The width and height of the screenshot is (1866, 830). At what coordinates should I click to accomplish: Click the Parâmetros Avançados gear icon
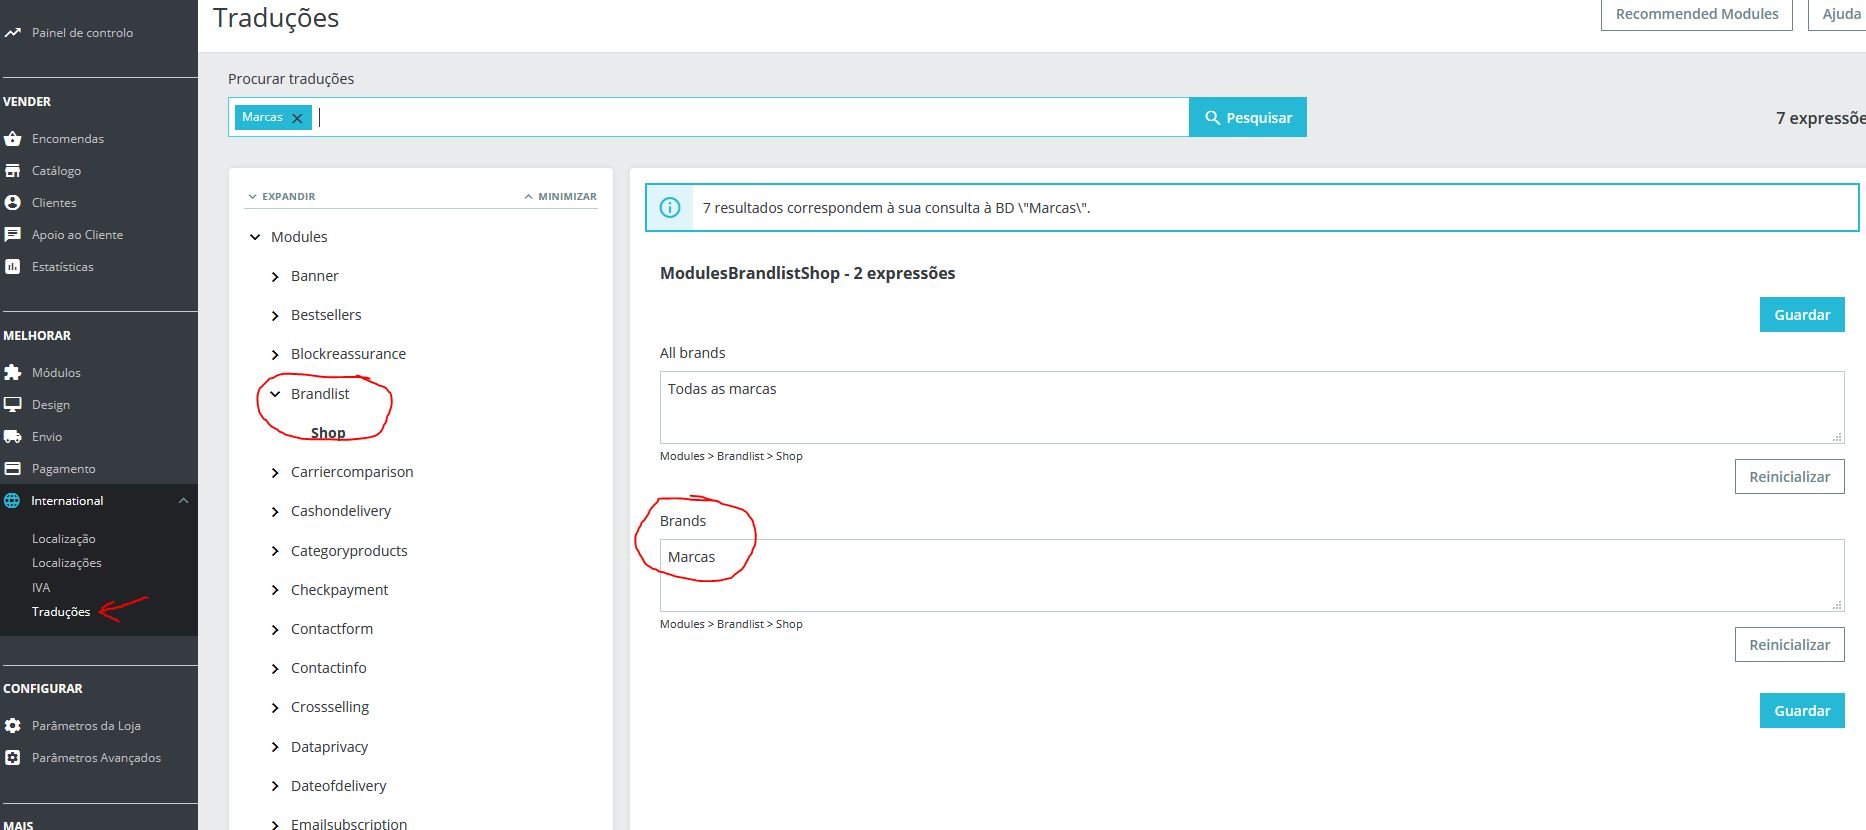[x=12, y=758]
